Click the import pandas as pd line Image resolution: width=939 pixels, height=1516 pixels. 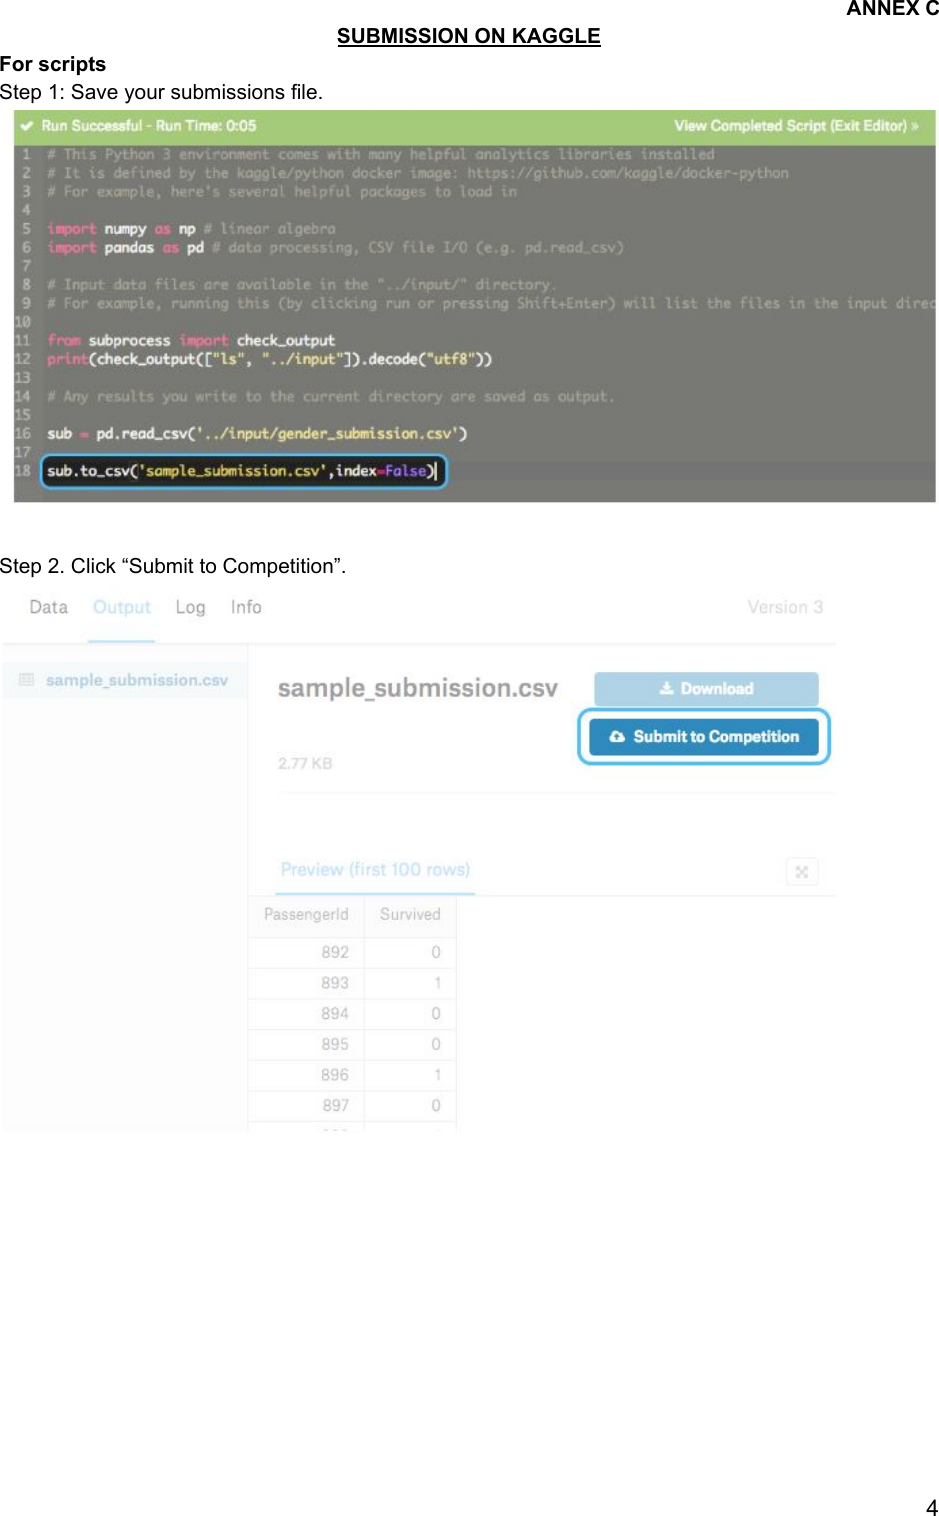click(x=335, y=248)
